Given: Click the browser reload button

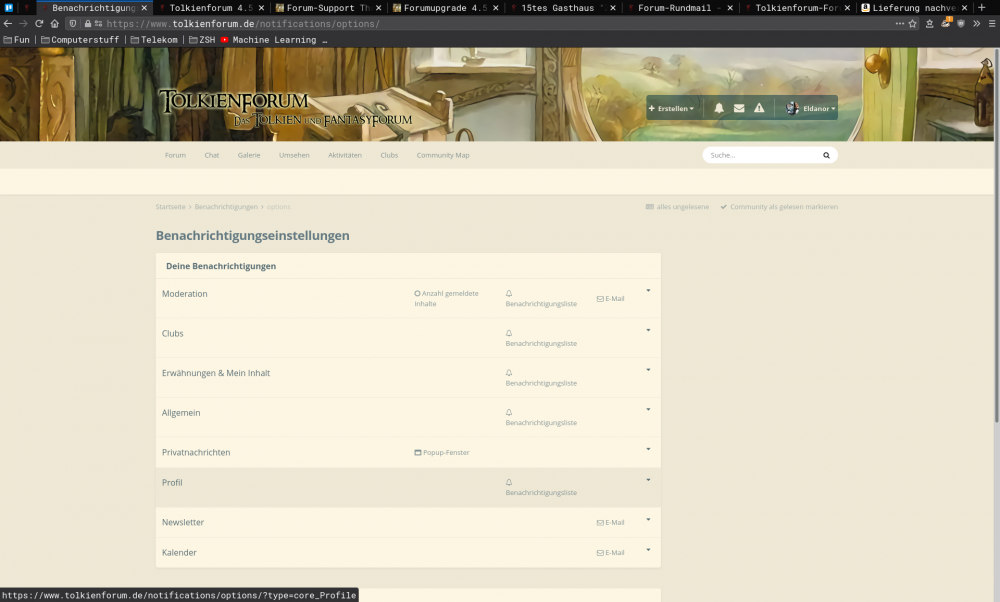Looking at the screenshot, I should (x=39, y=23).
